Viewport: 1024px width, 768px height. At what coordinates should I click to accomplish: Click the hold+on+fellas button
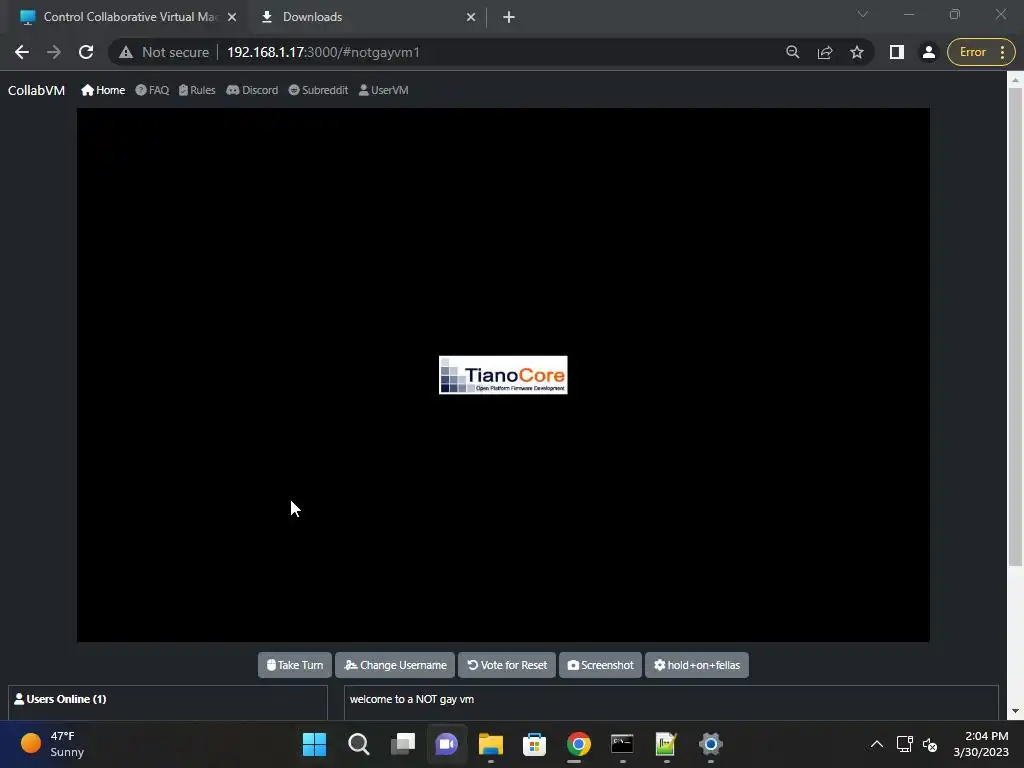(697, 665)
